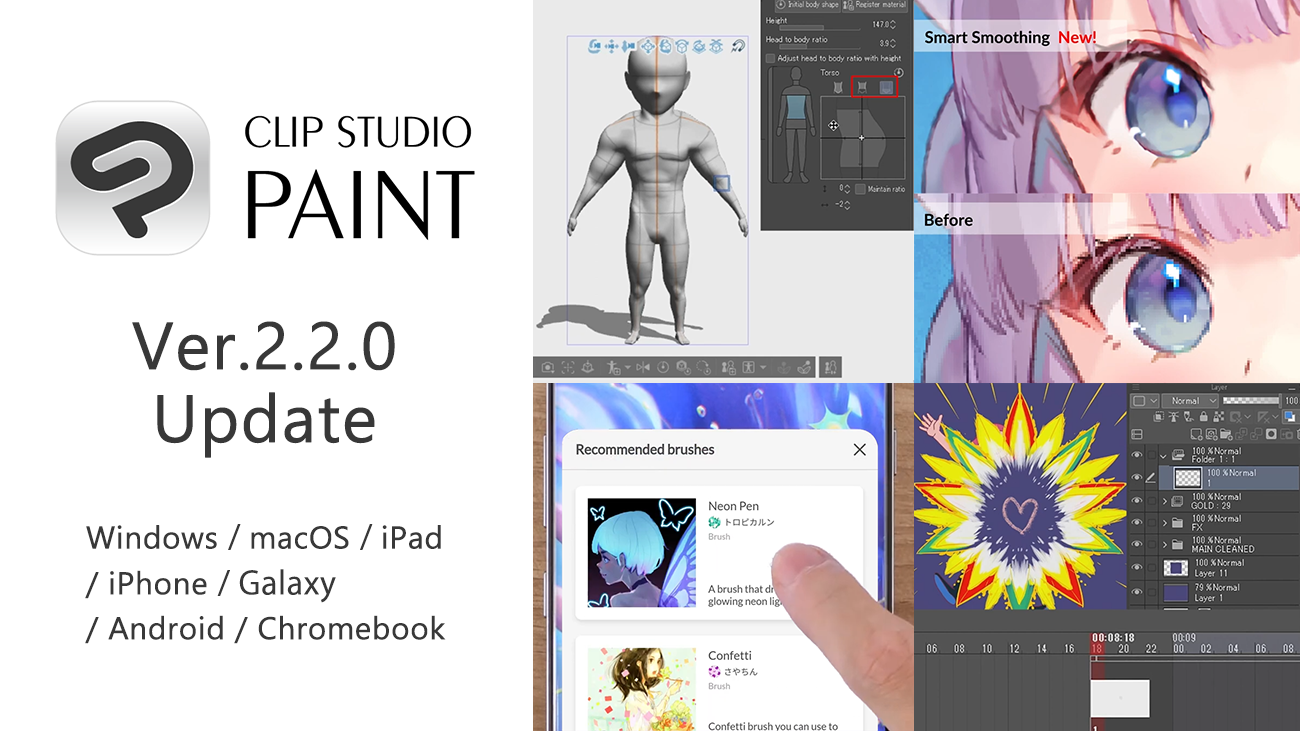Click the Register material button
Screen dimensions: 1300x731
coord(875,4)
